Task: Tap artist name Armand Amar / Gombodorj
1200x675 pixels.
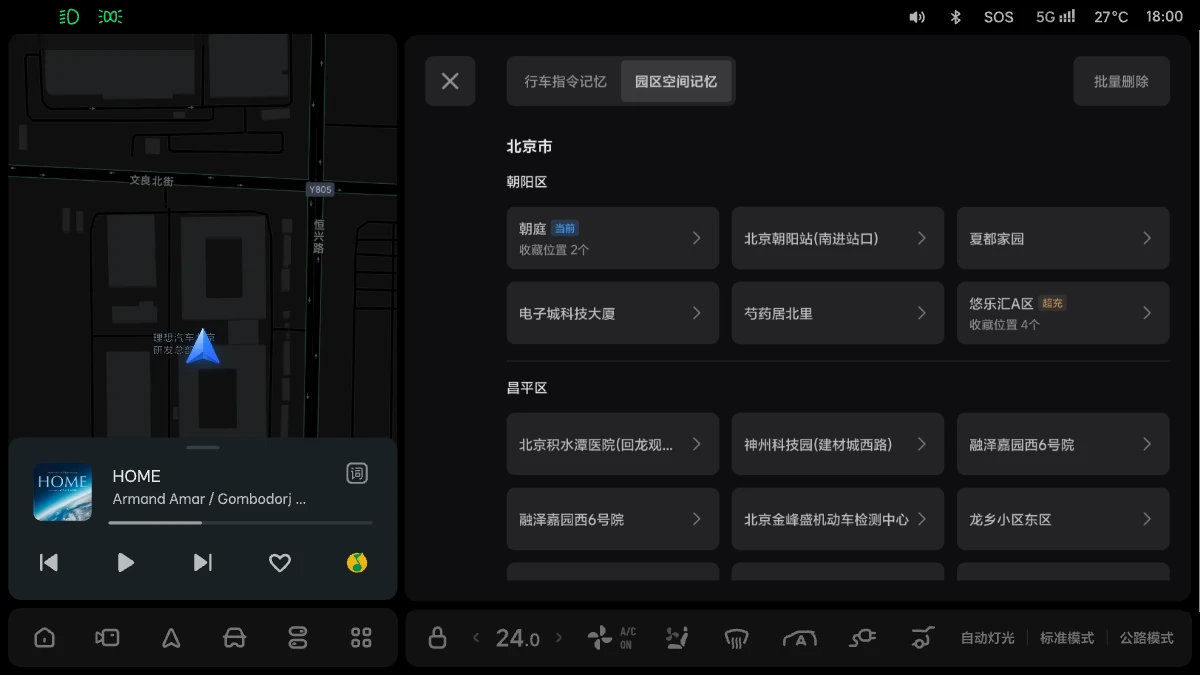Action: click(x=209, y=499)
